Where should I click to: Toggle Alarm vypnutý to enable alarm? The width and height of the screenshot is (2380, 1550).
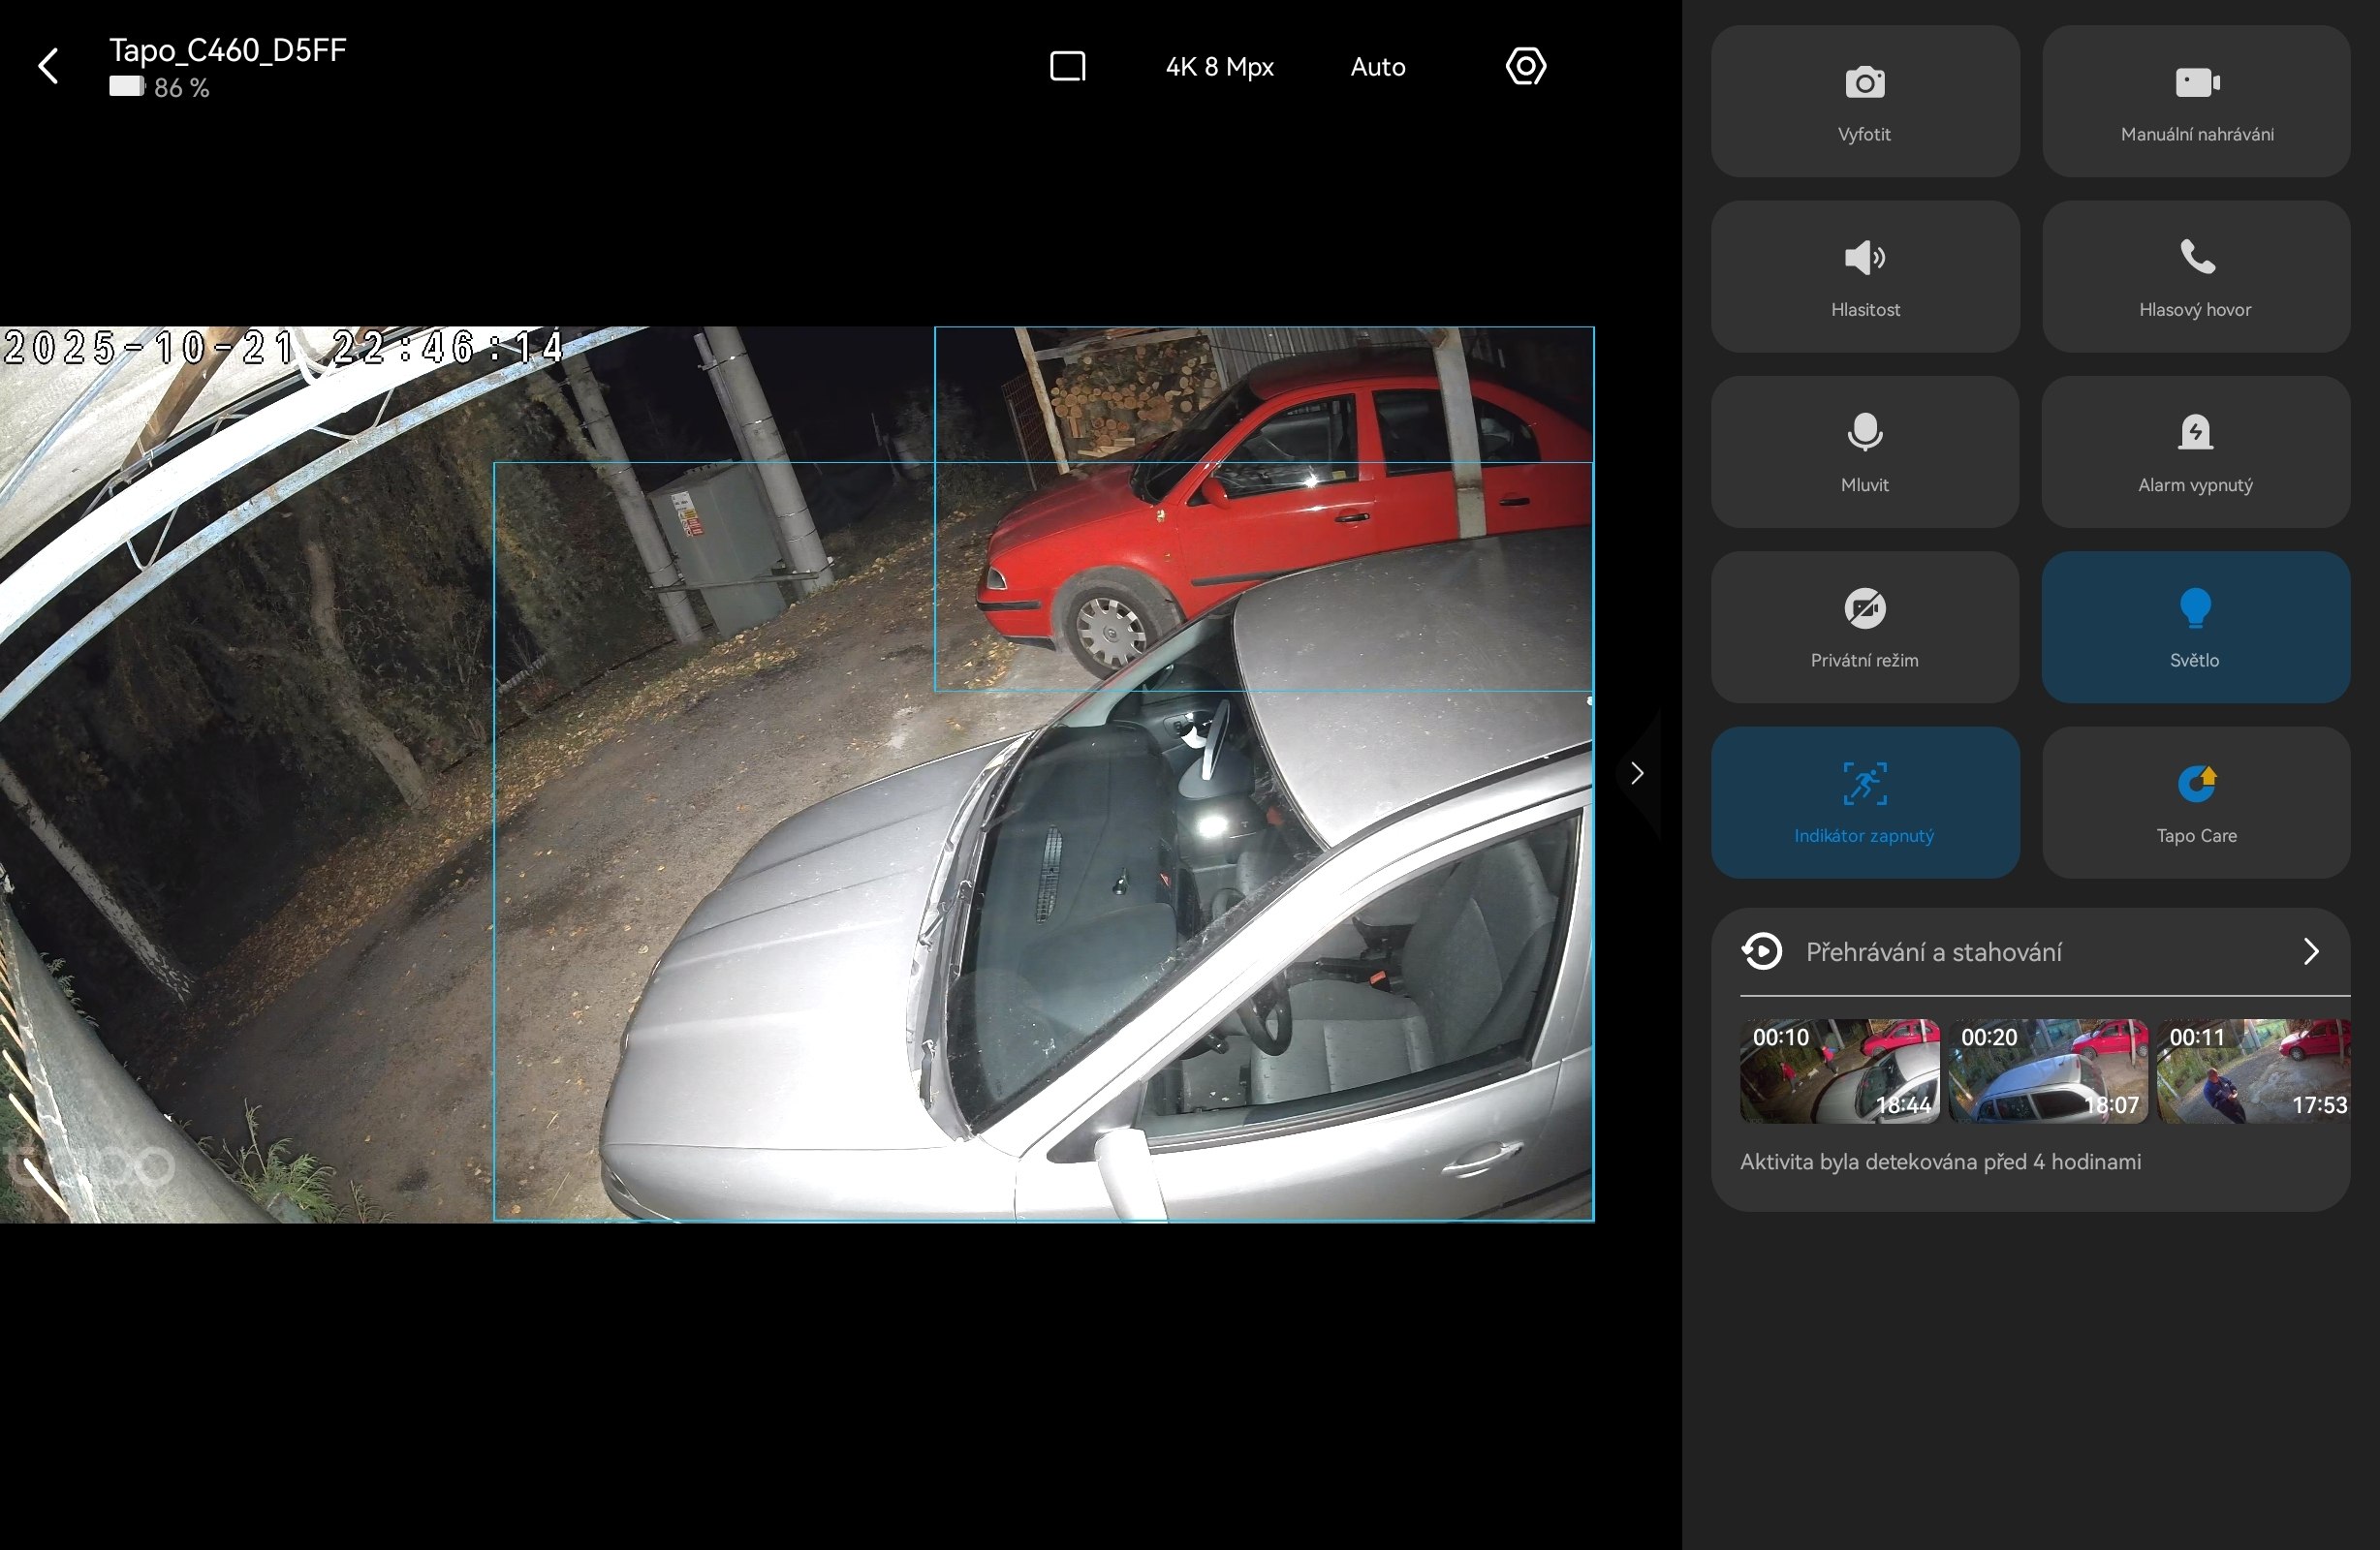[2195, 451]
